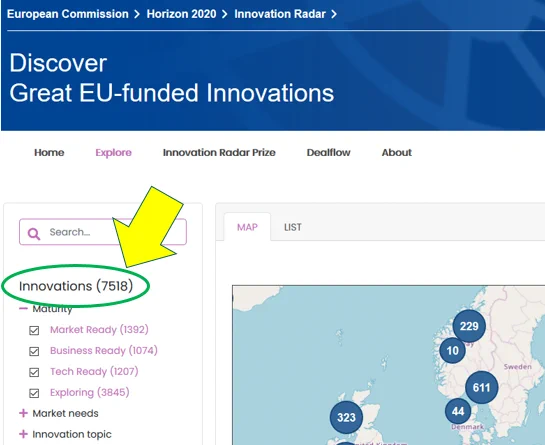Open the Dealflow menu item

pos(328,152)
